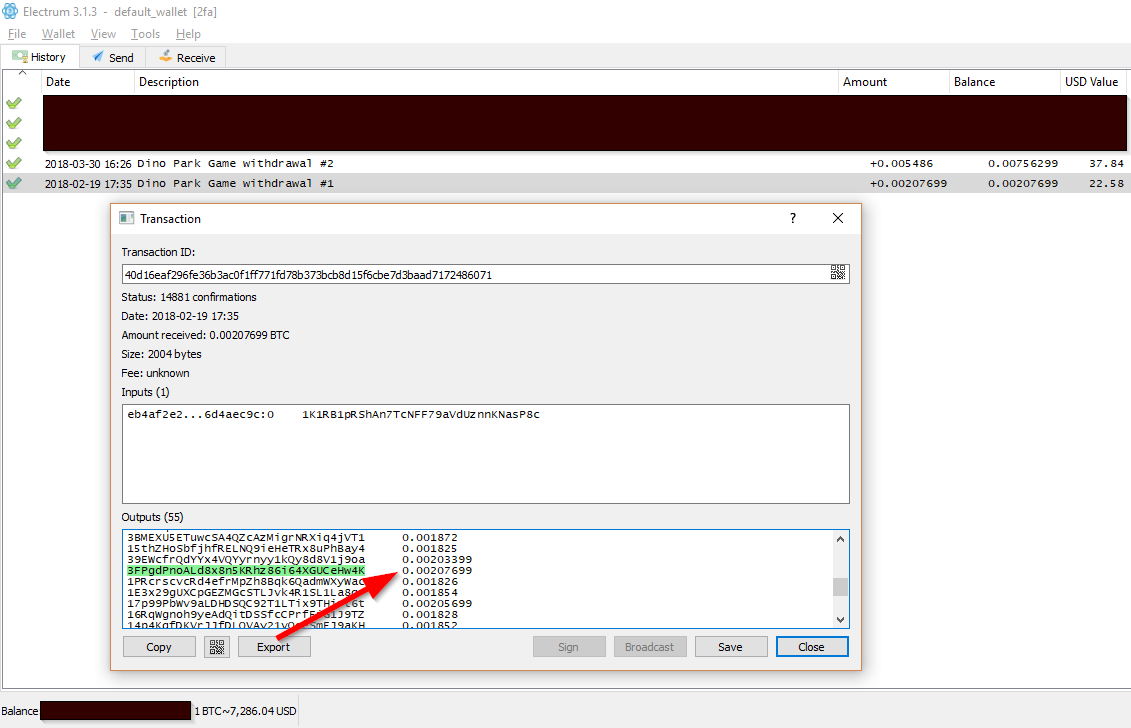Sort history by the Date column header
The width and height of the screenshot is (1131, 728).
[88, 82]
